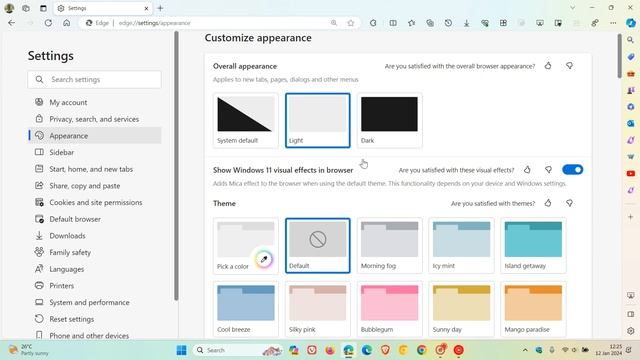Toggle Windows 11 visual effects switch
Screen dimensions: 640x360
pos(573,169)
